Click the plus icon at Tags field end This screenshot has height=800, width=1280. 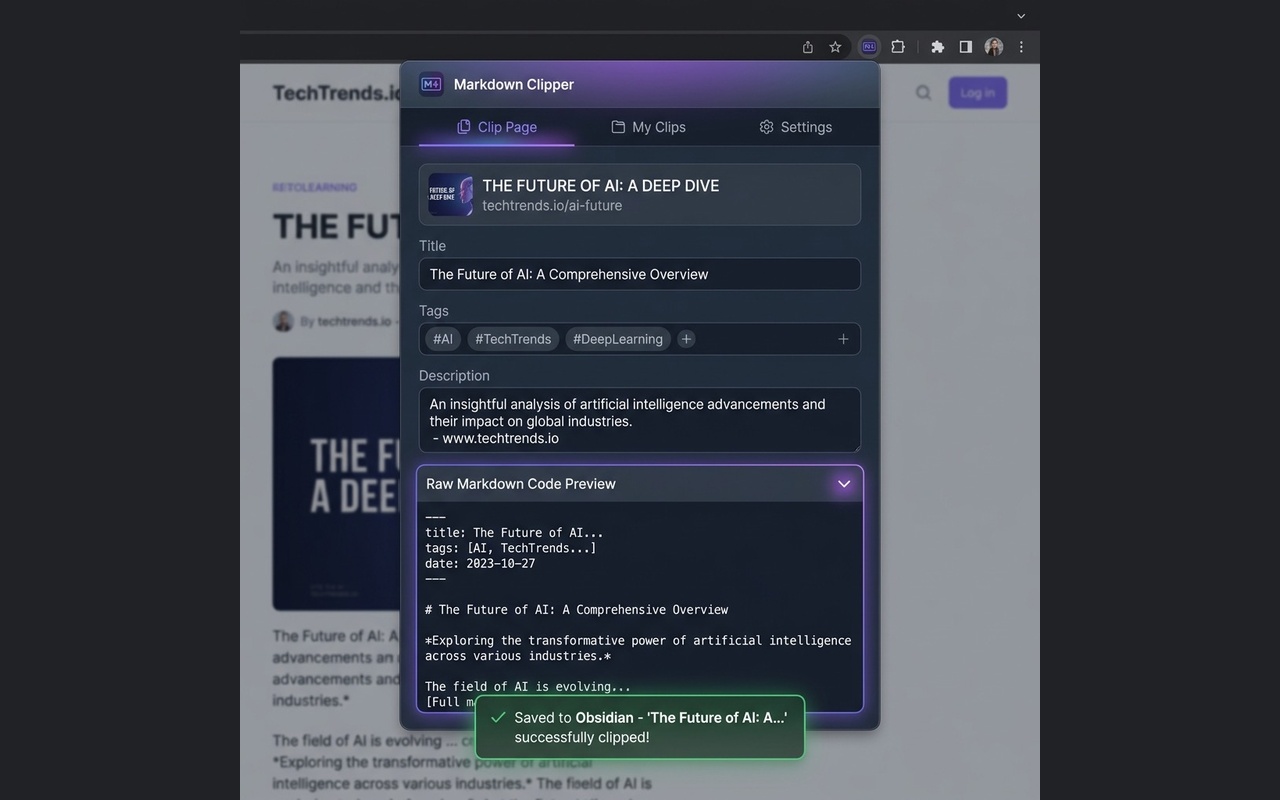pos(843,339)
